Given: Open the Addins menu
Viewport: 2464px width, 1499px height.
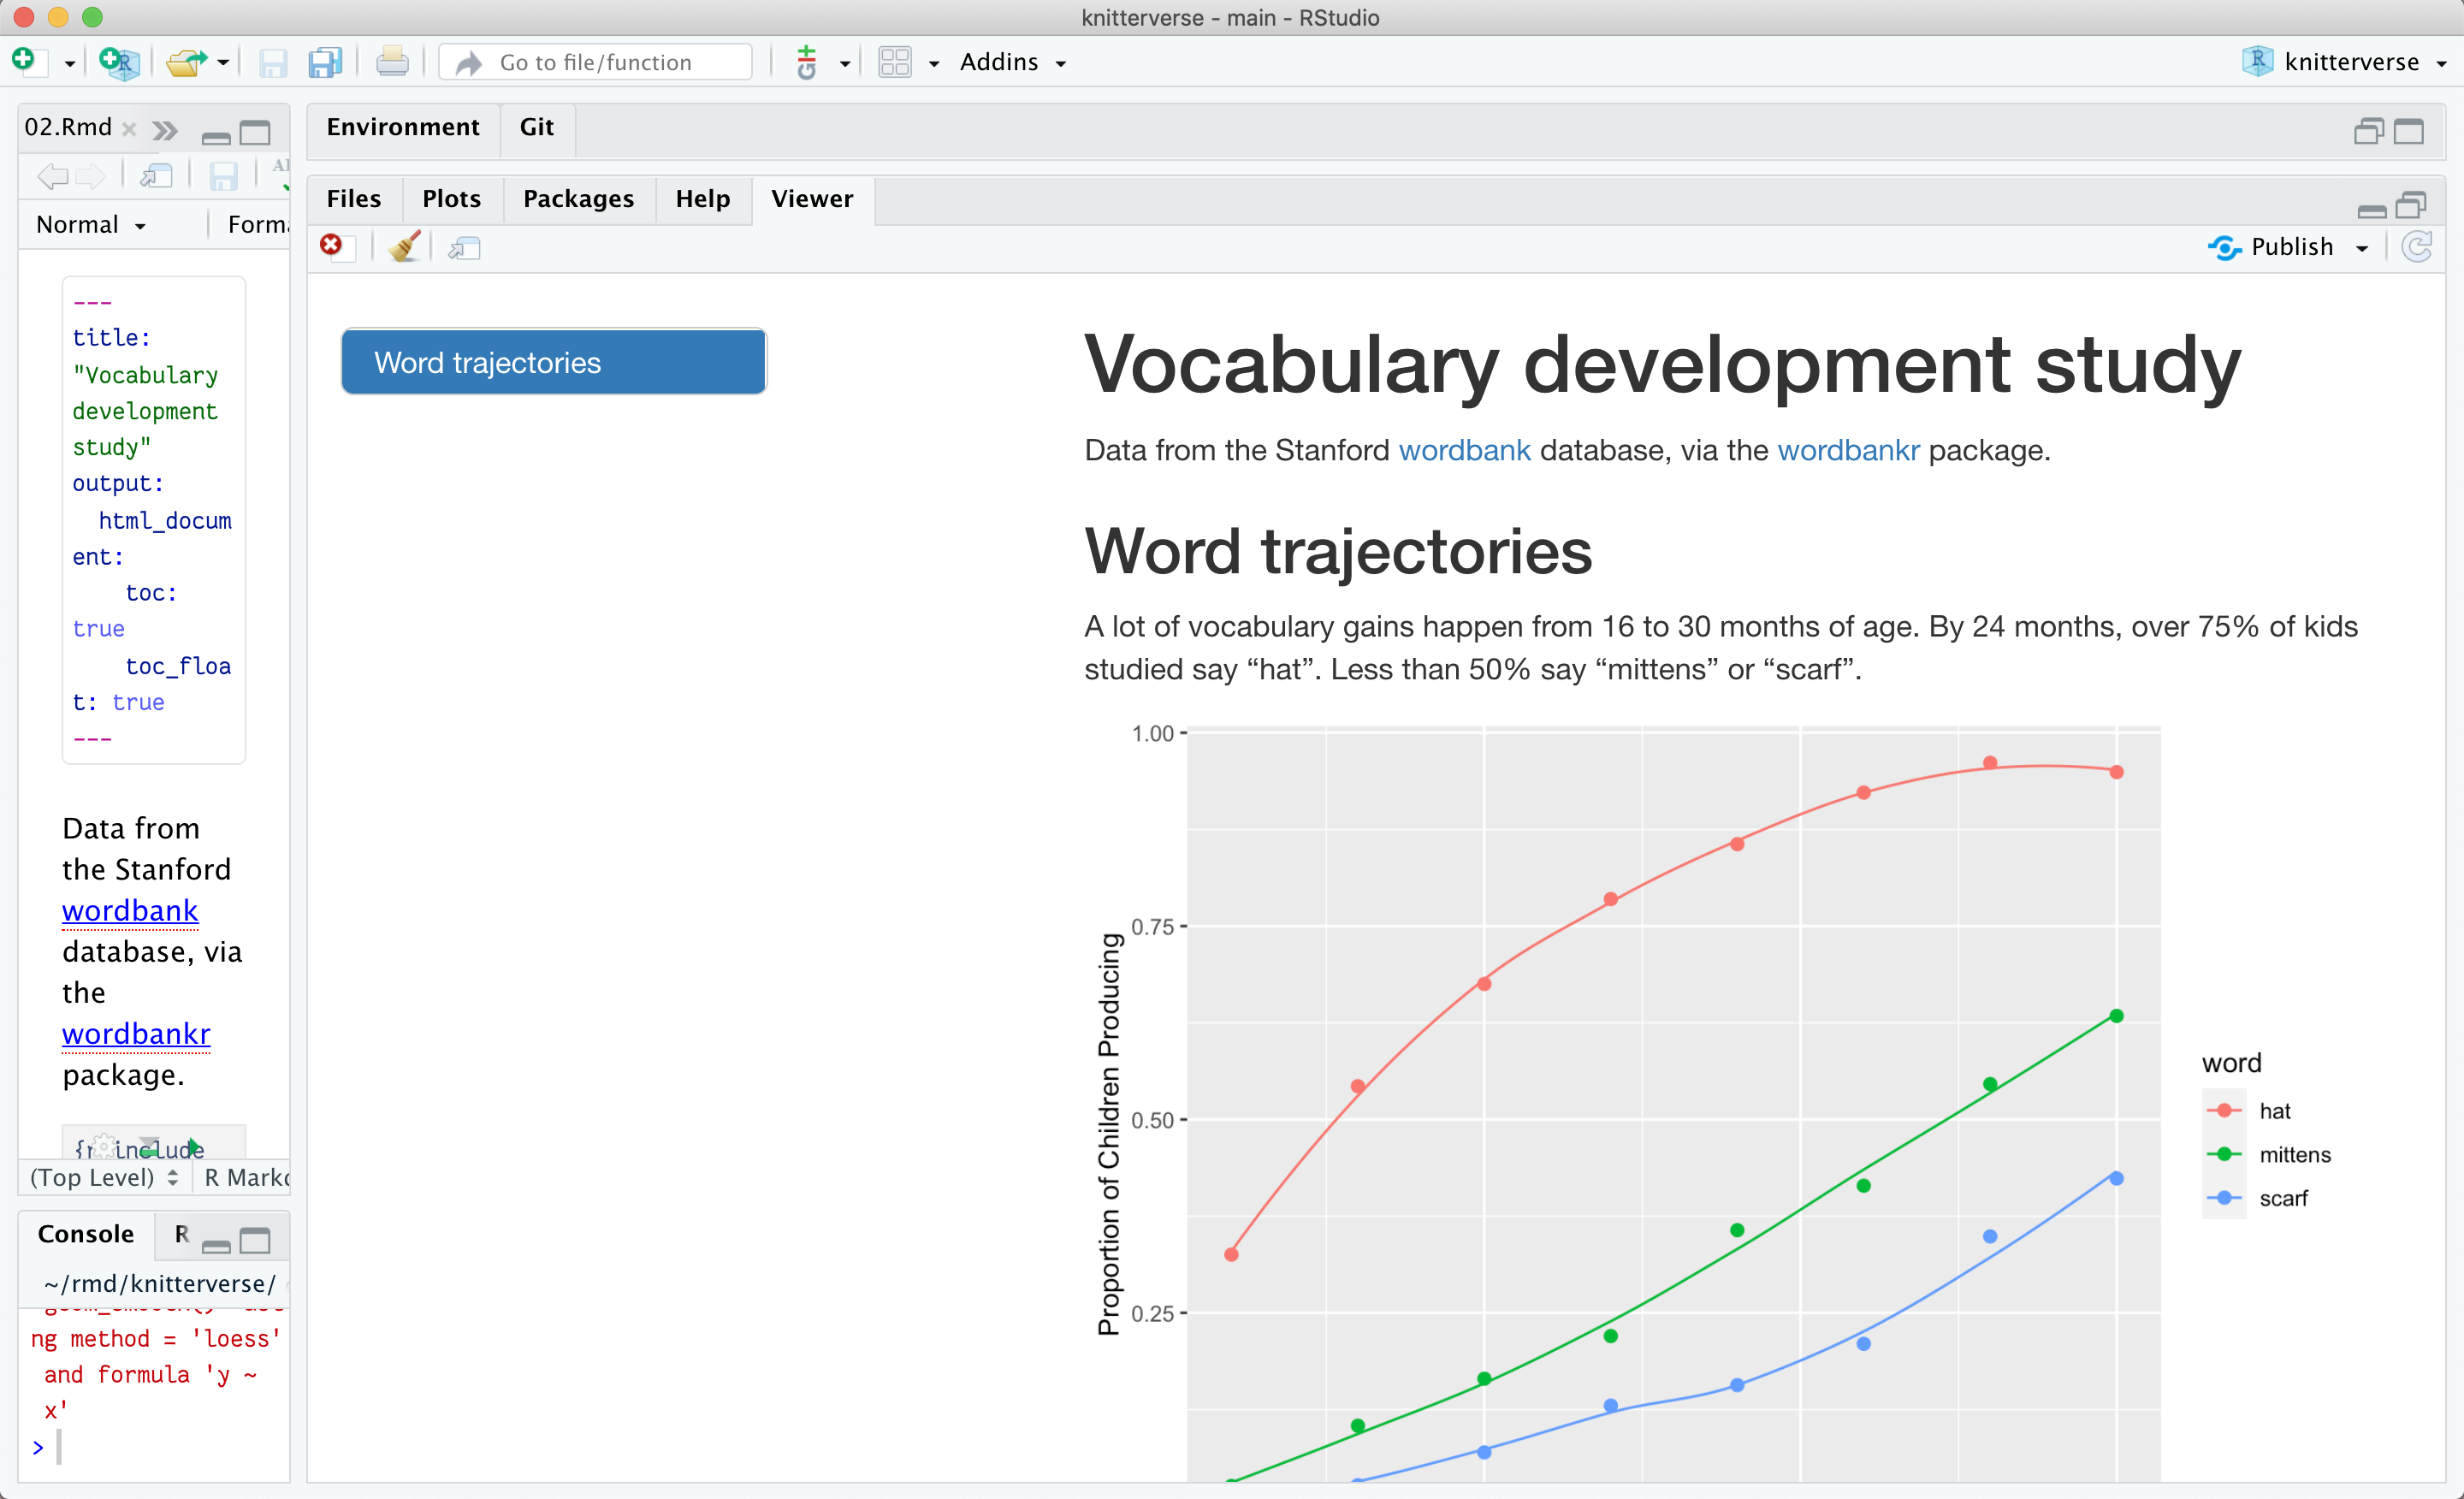Looking at the screenshot, I should tap(1012, 62).
